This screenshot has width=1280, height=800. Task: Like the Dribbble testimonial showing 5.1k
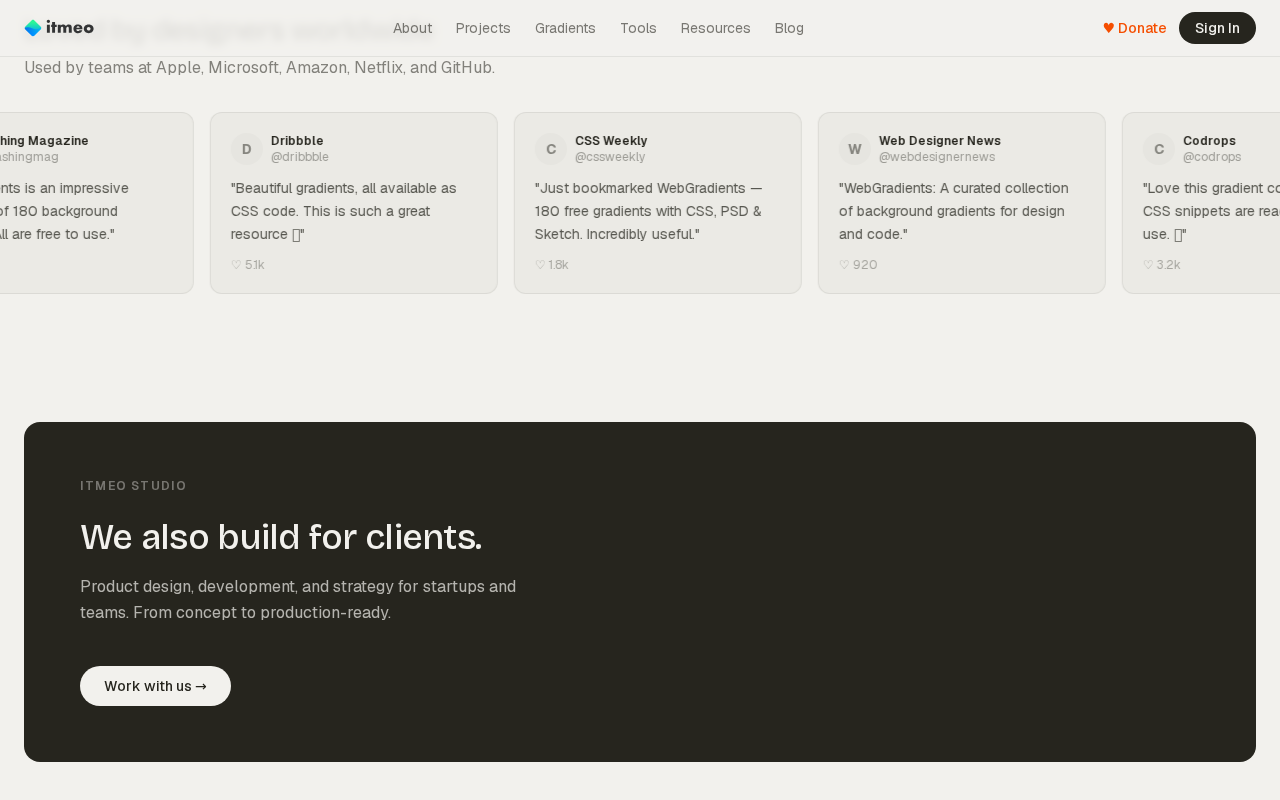248,265
